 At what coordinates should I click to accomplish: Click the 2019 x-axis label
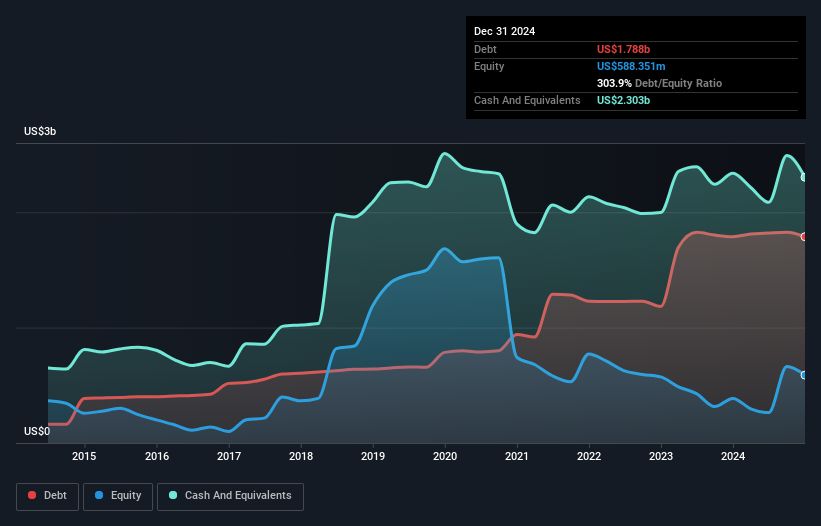(x=373, y=456)
